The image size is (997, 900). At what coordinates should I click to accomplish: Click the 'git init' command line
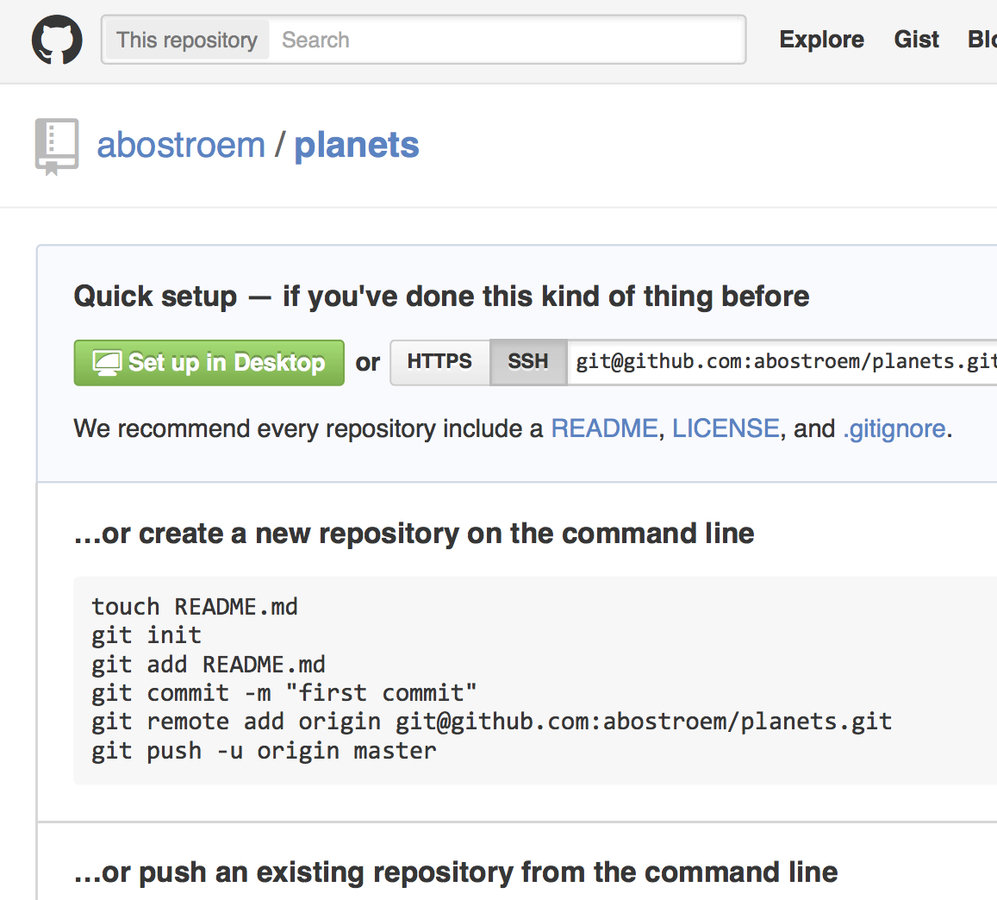pyautogui.click(x=146, y=635)
